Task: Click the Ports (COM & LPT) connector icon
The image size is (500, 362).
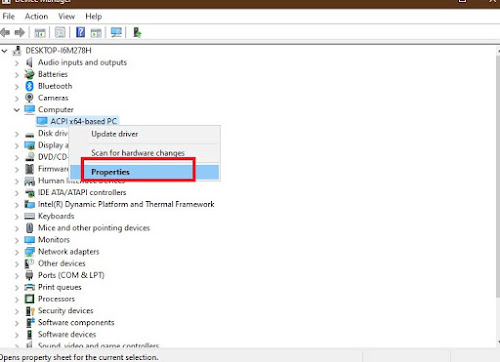Action: pyautogui.click(x=29, y=275)
